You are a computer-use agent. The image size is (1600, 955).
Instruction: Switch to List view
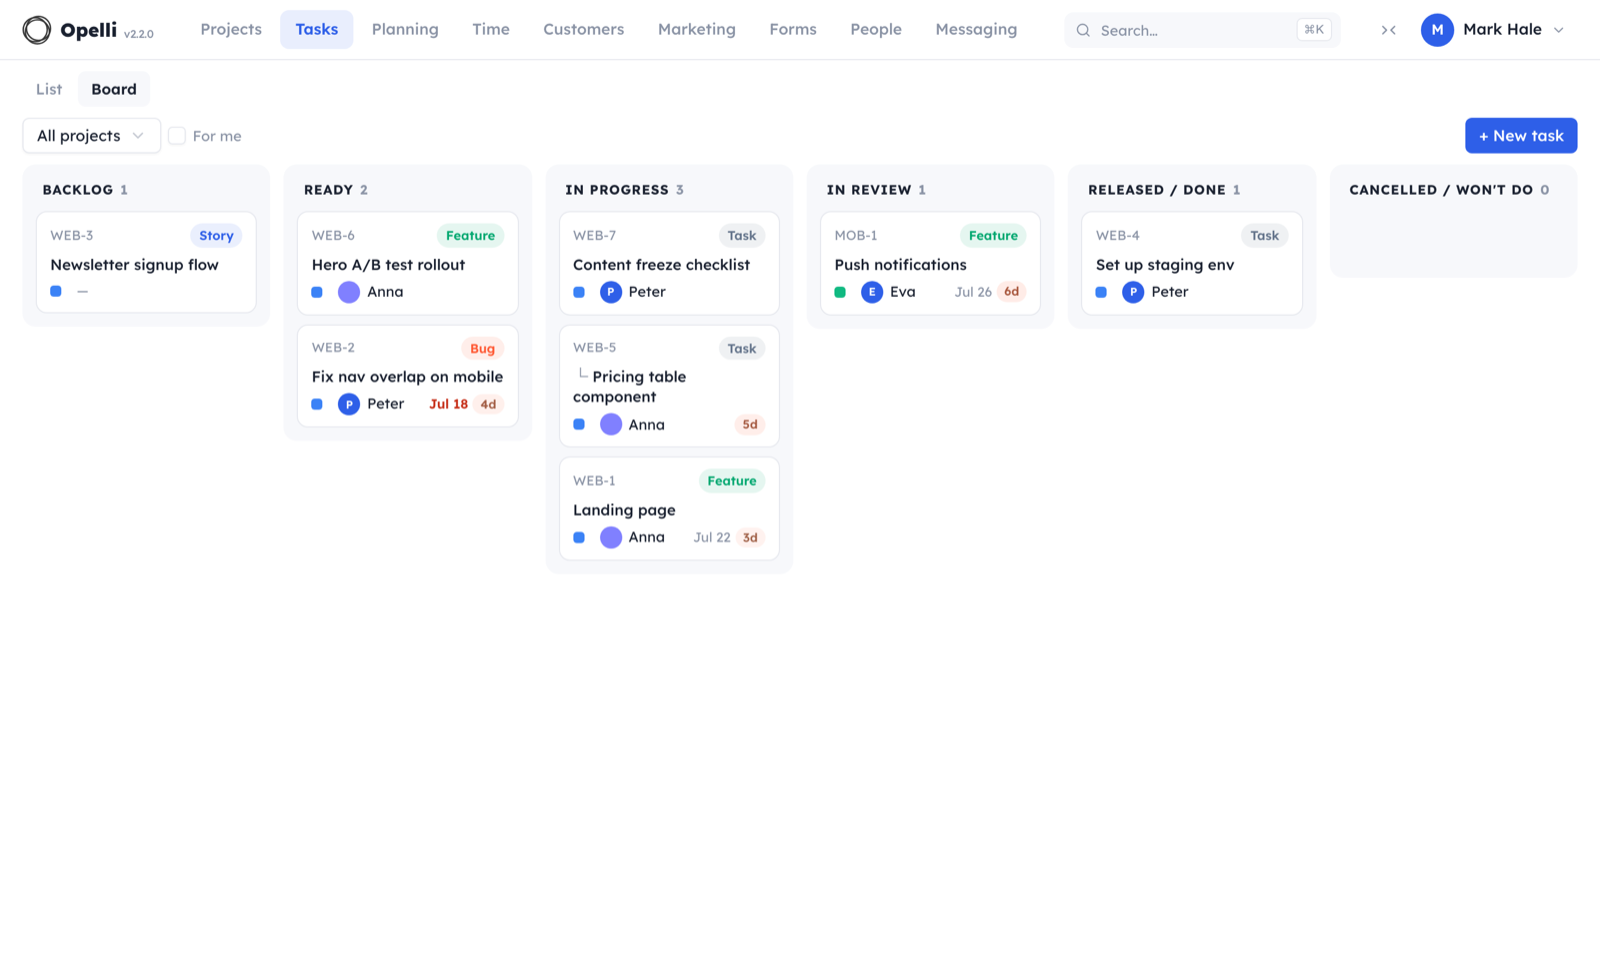point(49,89)
